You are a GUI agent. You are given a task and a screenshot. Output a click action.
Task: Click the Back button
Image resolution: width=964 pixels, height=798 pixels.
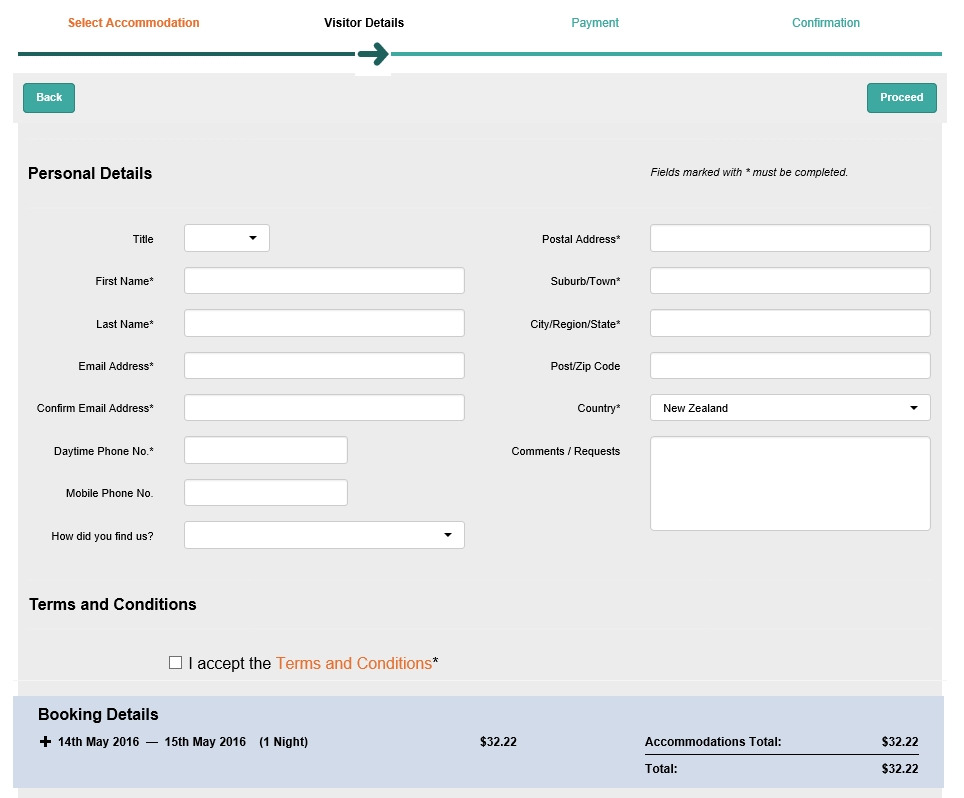49,98
